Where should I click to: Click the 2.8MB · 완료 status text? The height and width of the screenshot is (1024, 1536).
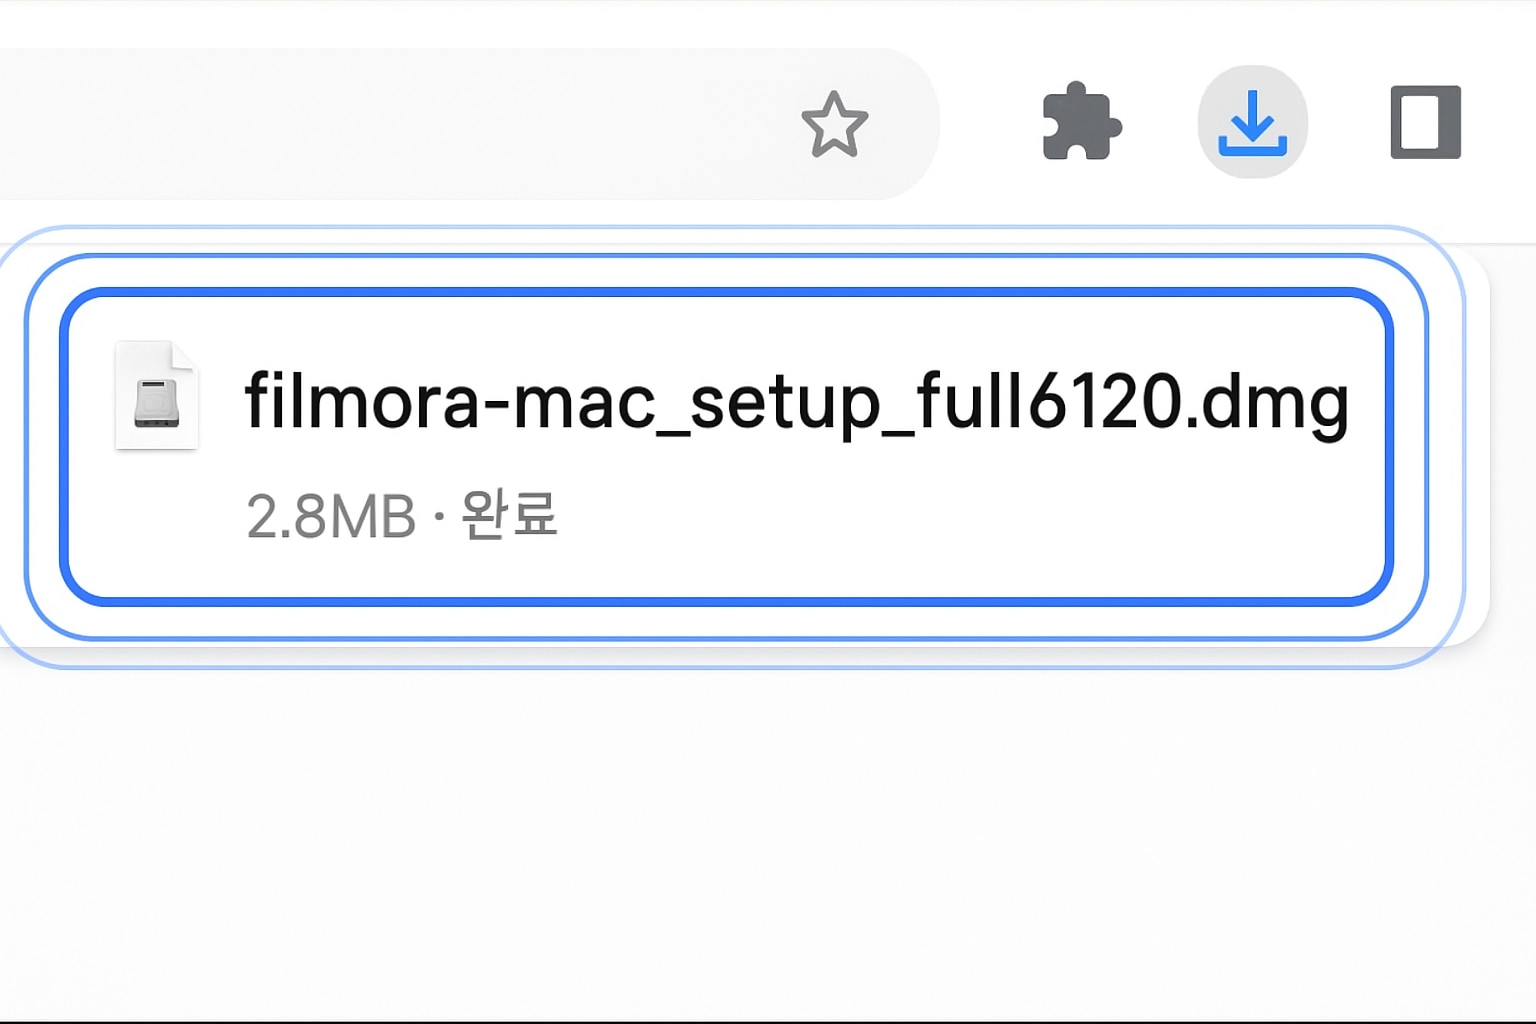[401, 515]
